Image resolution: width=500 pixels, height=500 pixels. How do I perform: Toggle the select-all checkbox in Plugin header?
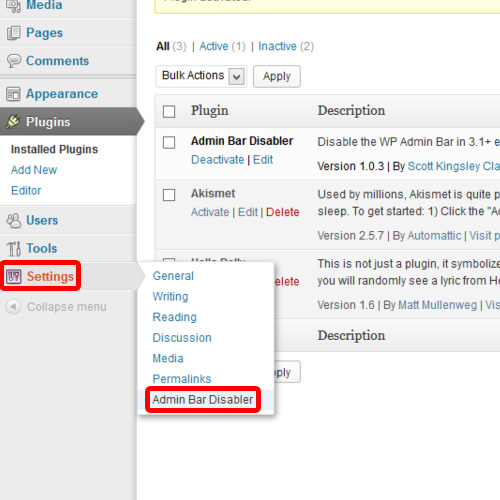point(169,111)
